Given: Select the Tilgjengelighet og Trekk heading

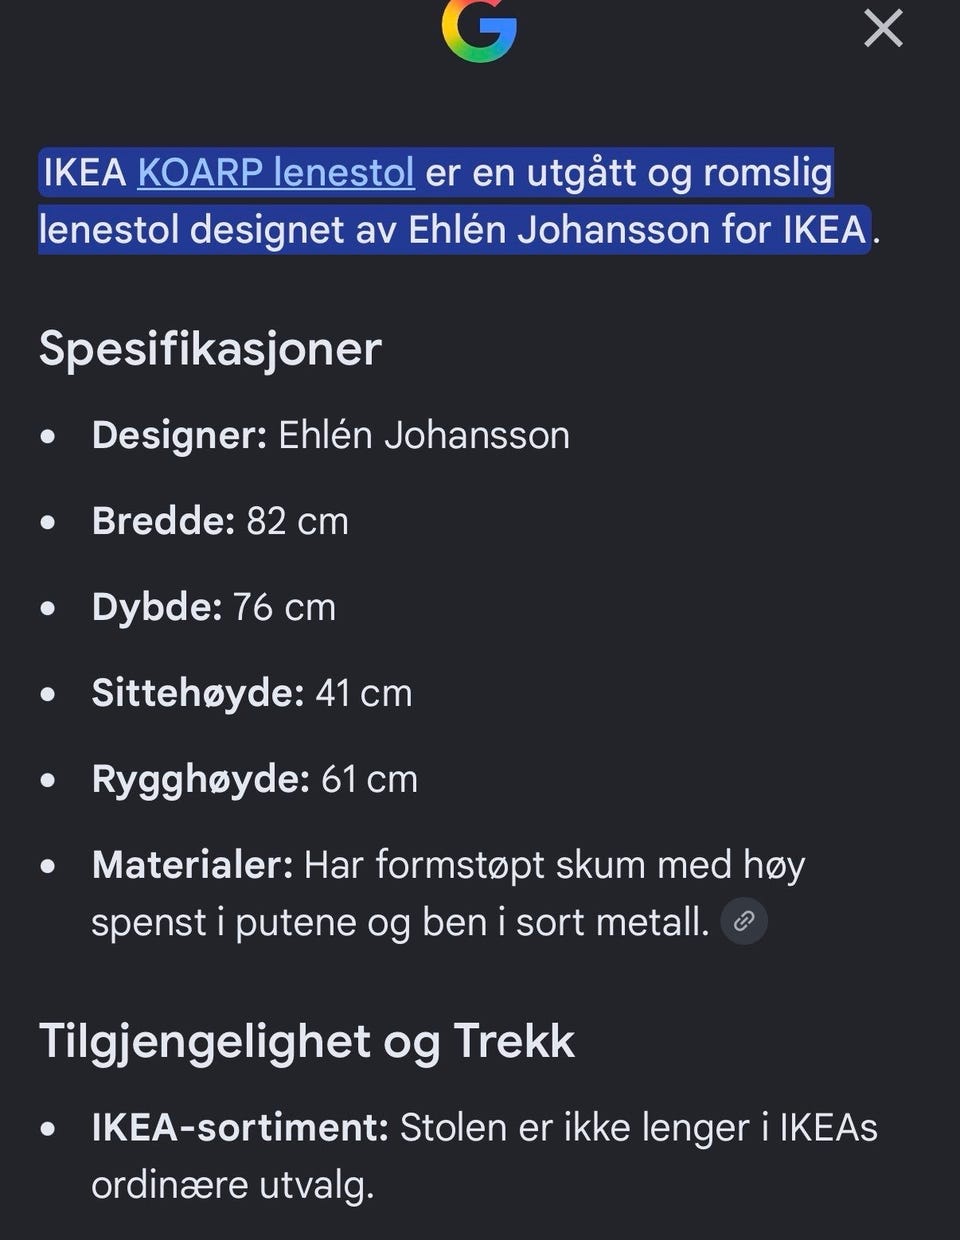Looking at the screenshot, I should tap(307, 1041).
